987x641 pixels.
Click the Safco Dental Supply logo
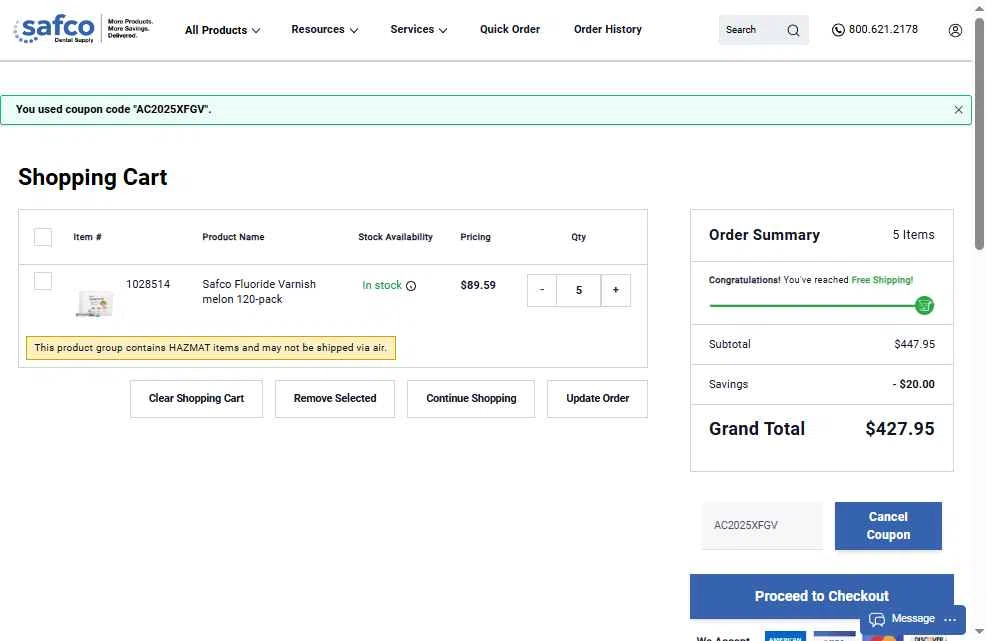coord(55,29)
